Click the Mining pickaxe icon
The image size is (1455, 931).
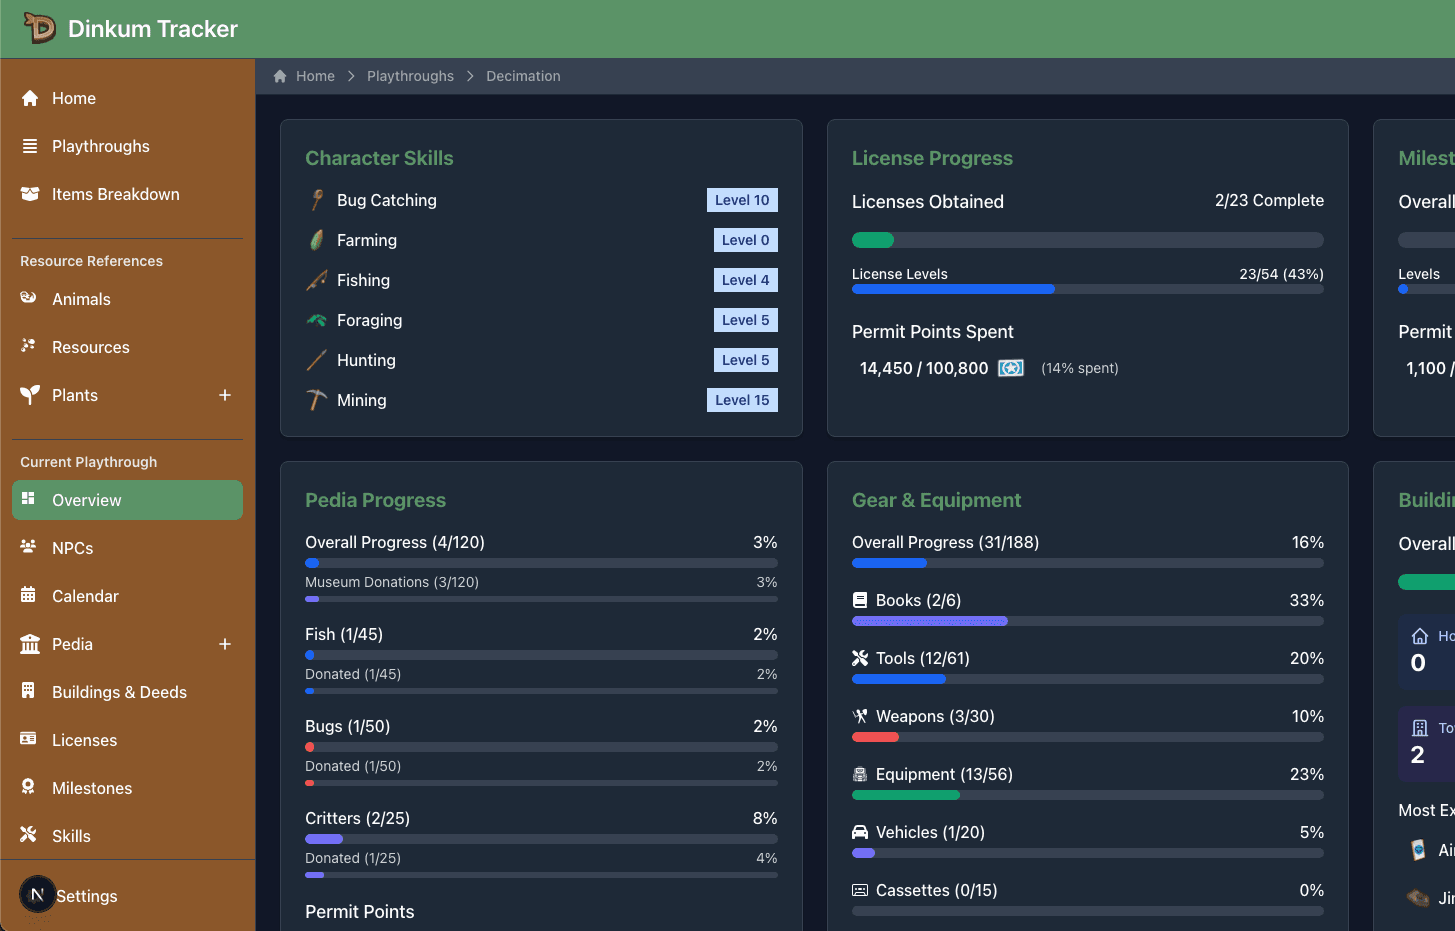click(x=317, y=400)
